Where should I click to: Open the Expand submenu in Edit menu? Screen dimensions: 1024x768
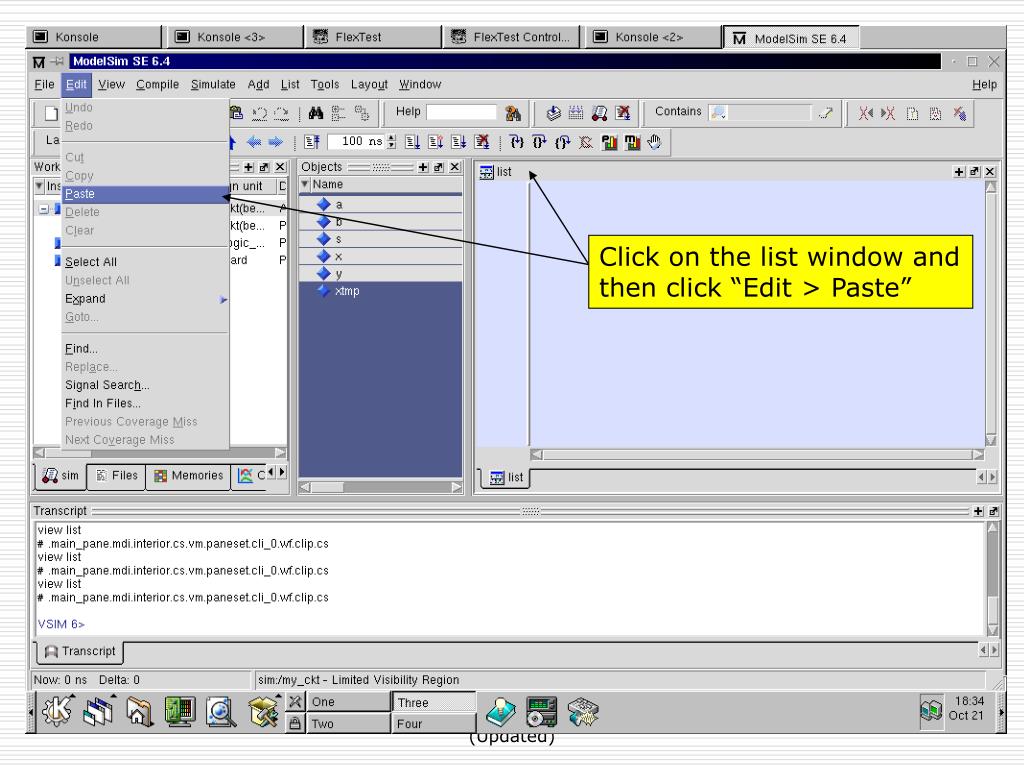coord(145,298)
